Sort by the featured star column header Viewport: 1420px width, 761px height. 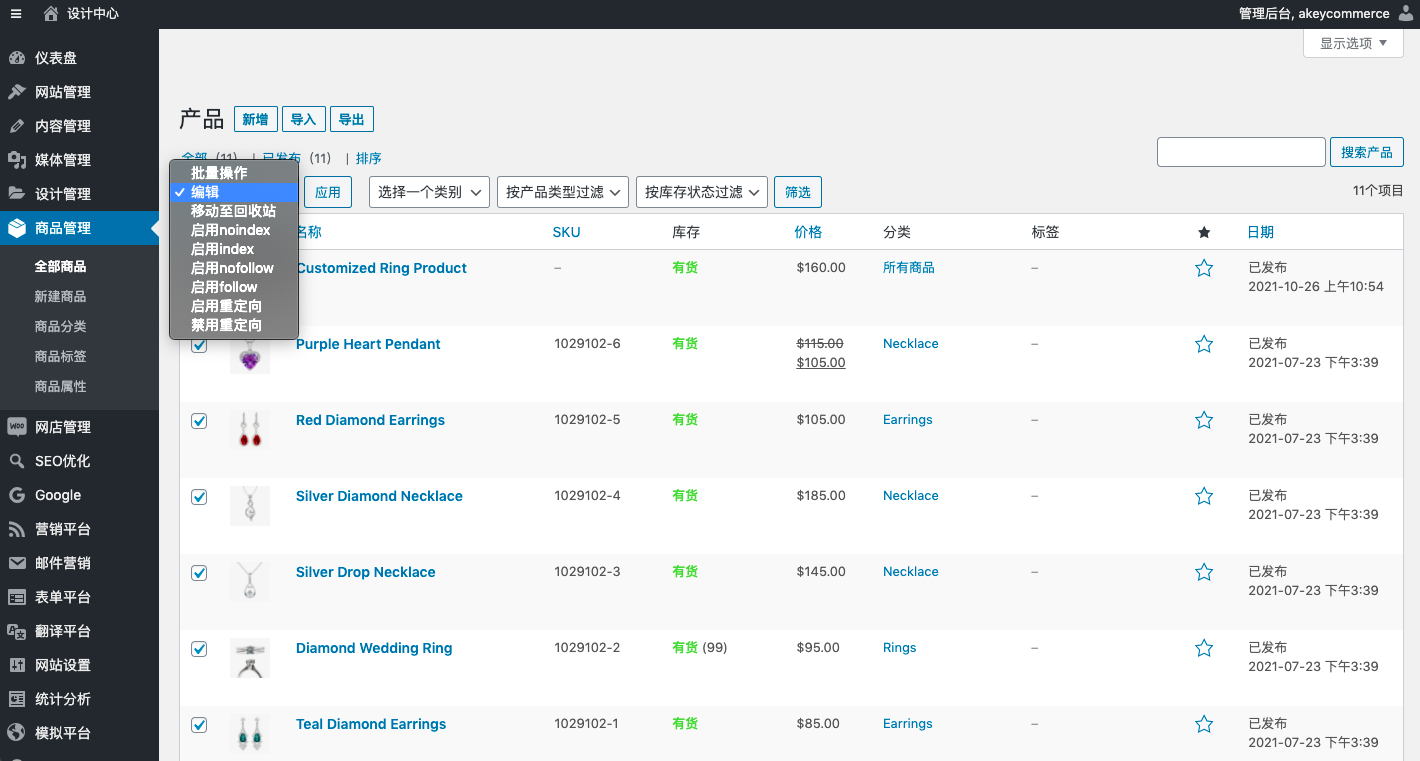coord(1204,232)
